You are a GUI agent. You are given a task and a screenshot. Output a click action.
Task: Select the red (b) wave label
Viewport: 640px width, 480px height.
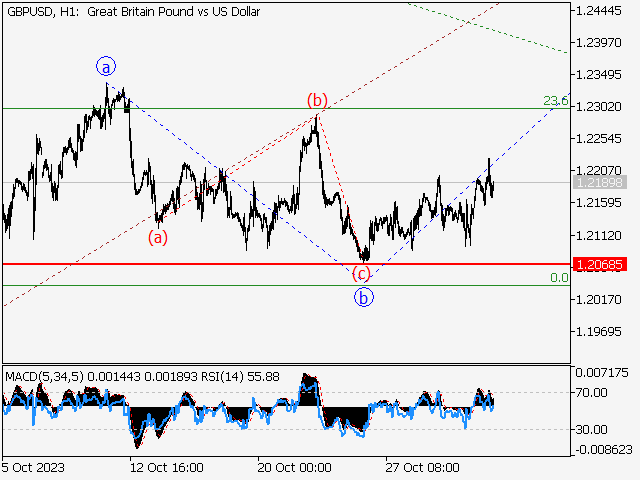(x=317, y=100)
